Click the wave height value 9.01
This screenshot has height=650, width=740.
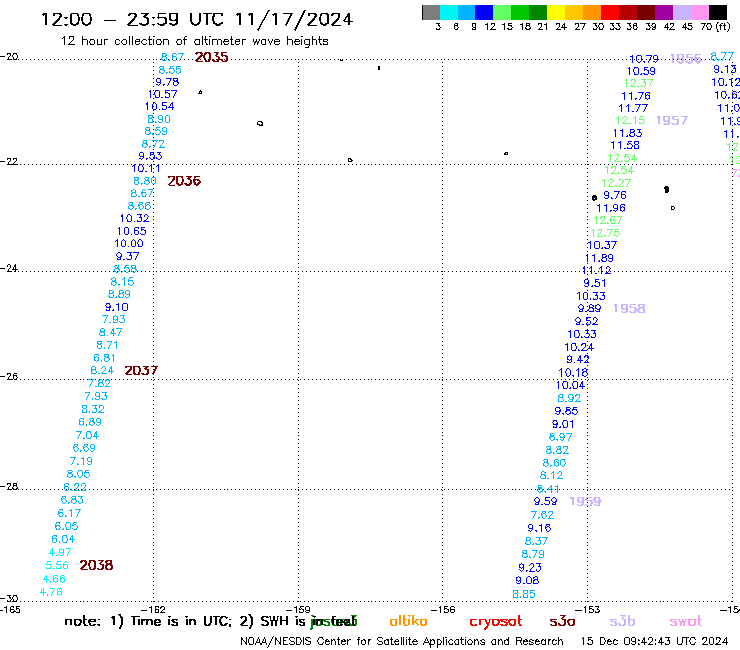tap(563, 424)
